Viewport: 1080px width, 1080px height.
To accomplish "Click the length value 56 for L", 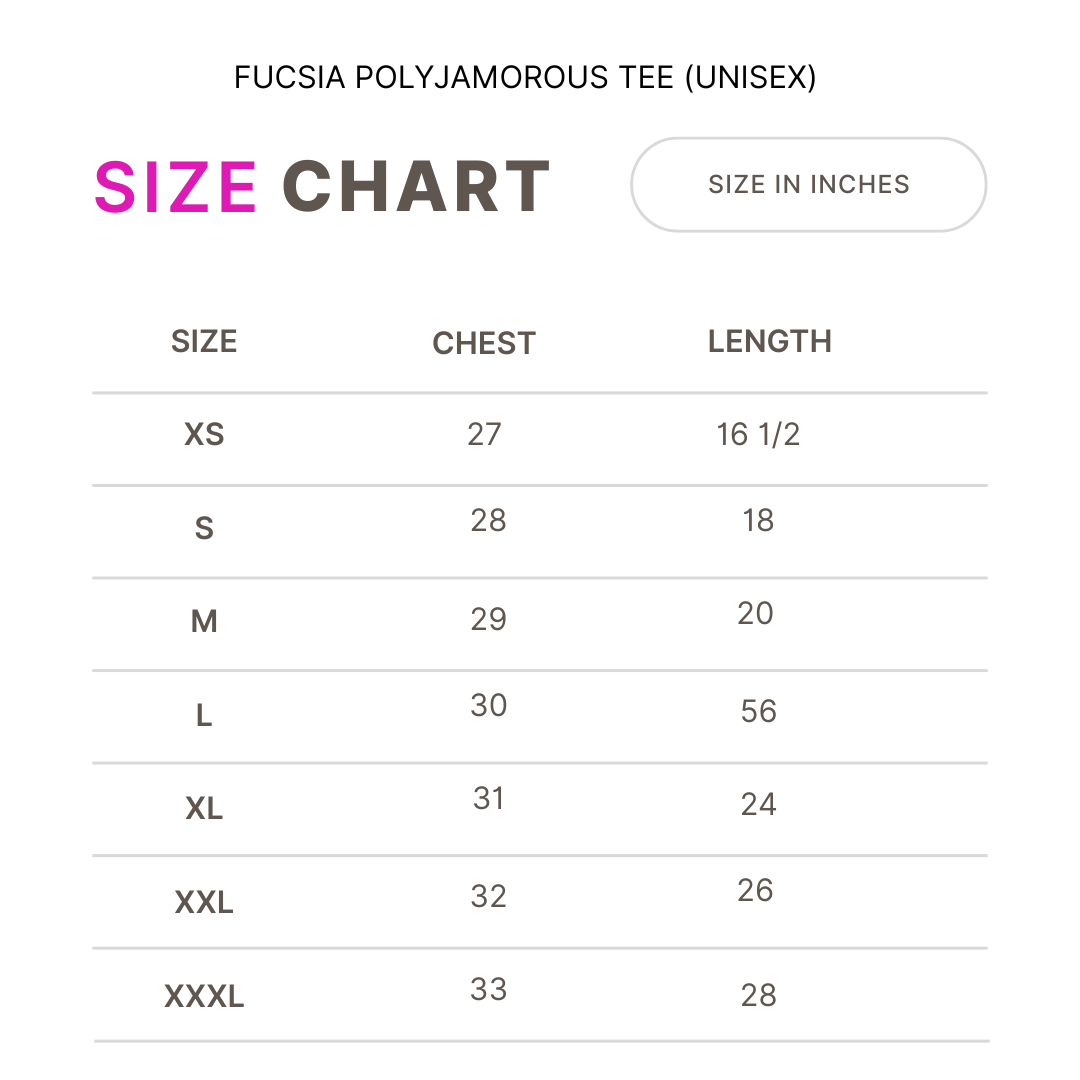I will pyautogui.click(x=758, y=712).
